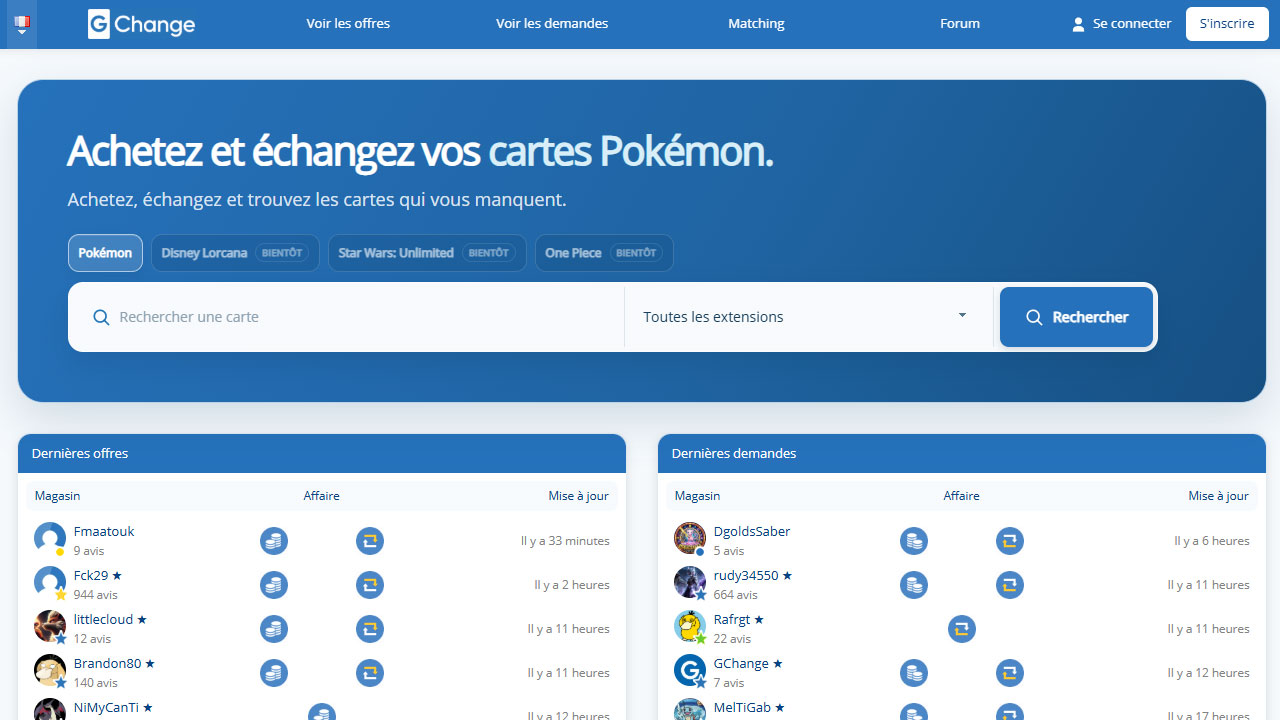Click DgoldsSaber's exchange arrows icon
1280x720 pixels.
(x=1010, y=541)
